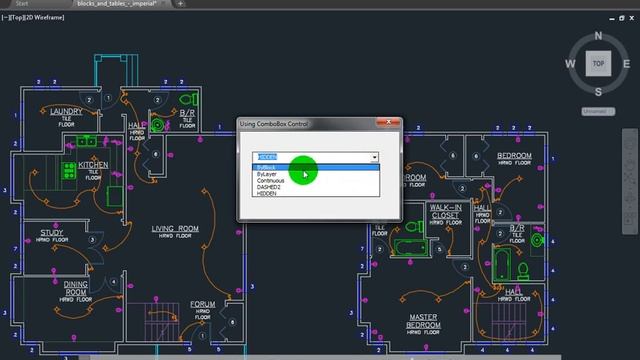Screen dimensions: 640x360
Task: Minimize the drawing viewport window
Action: (x=612, y=19)
